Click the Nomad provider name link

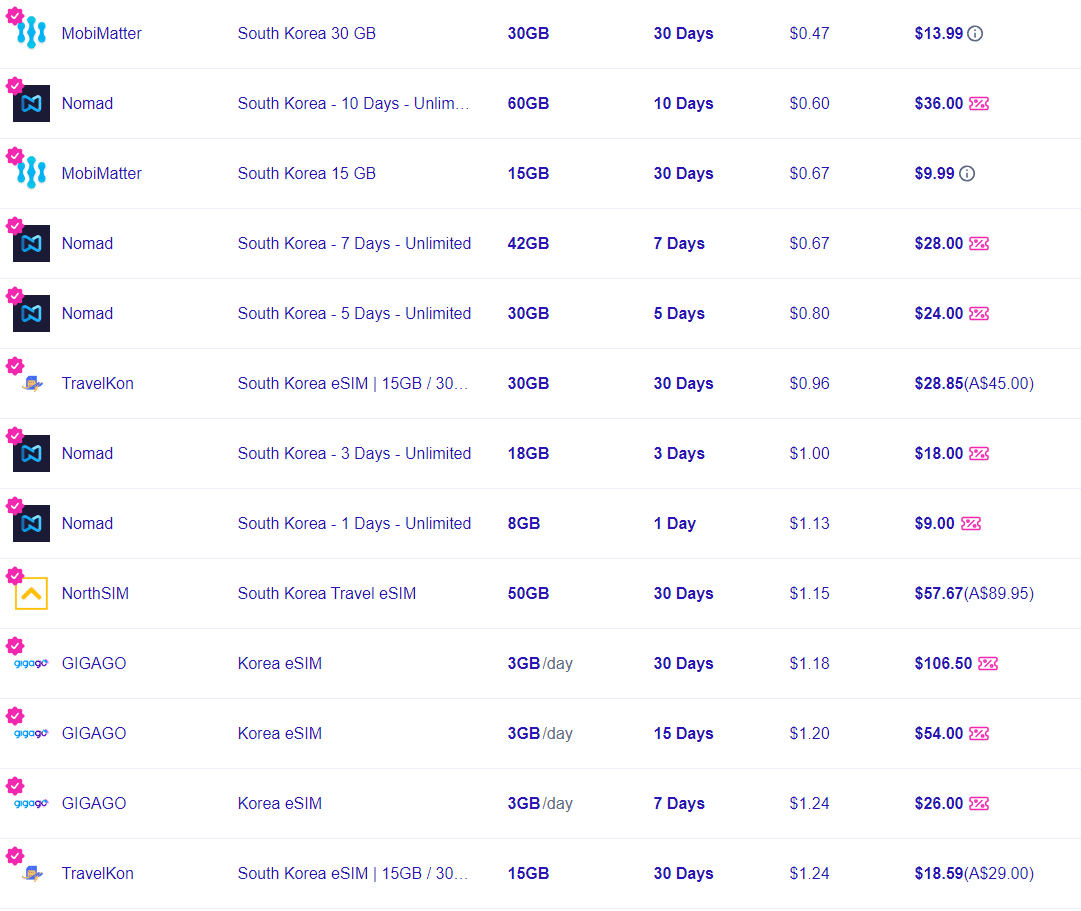tap(87, 103)
